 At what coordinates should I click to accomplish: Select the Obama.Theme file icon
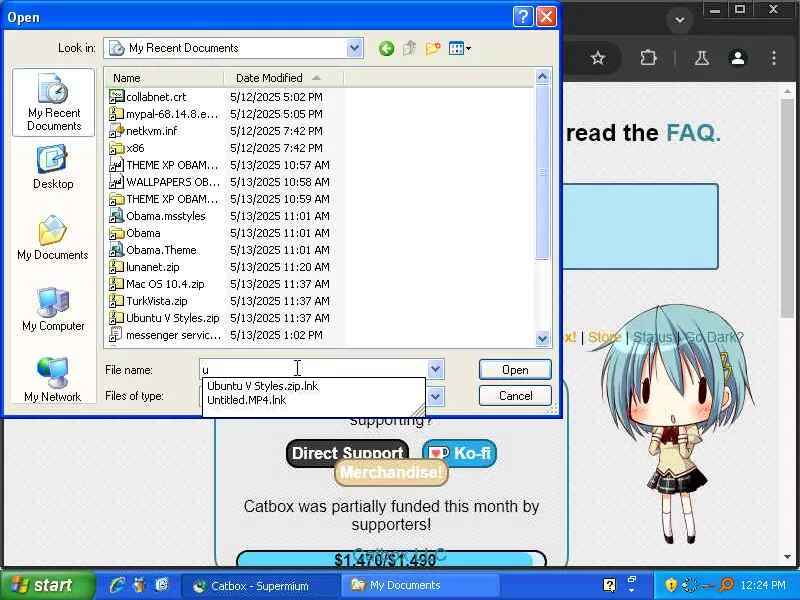pos(116,250)
